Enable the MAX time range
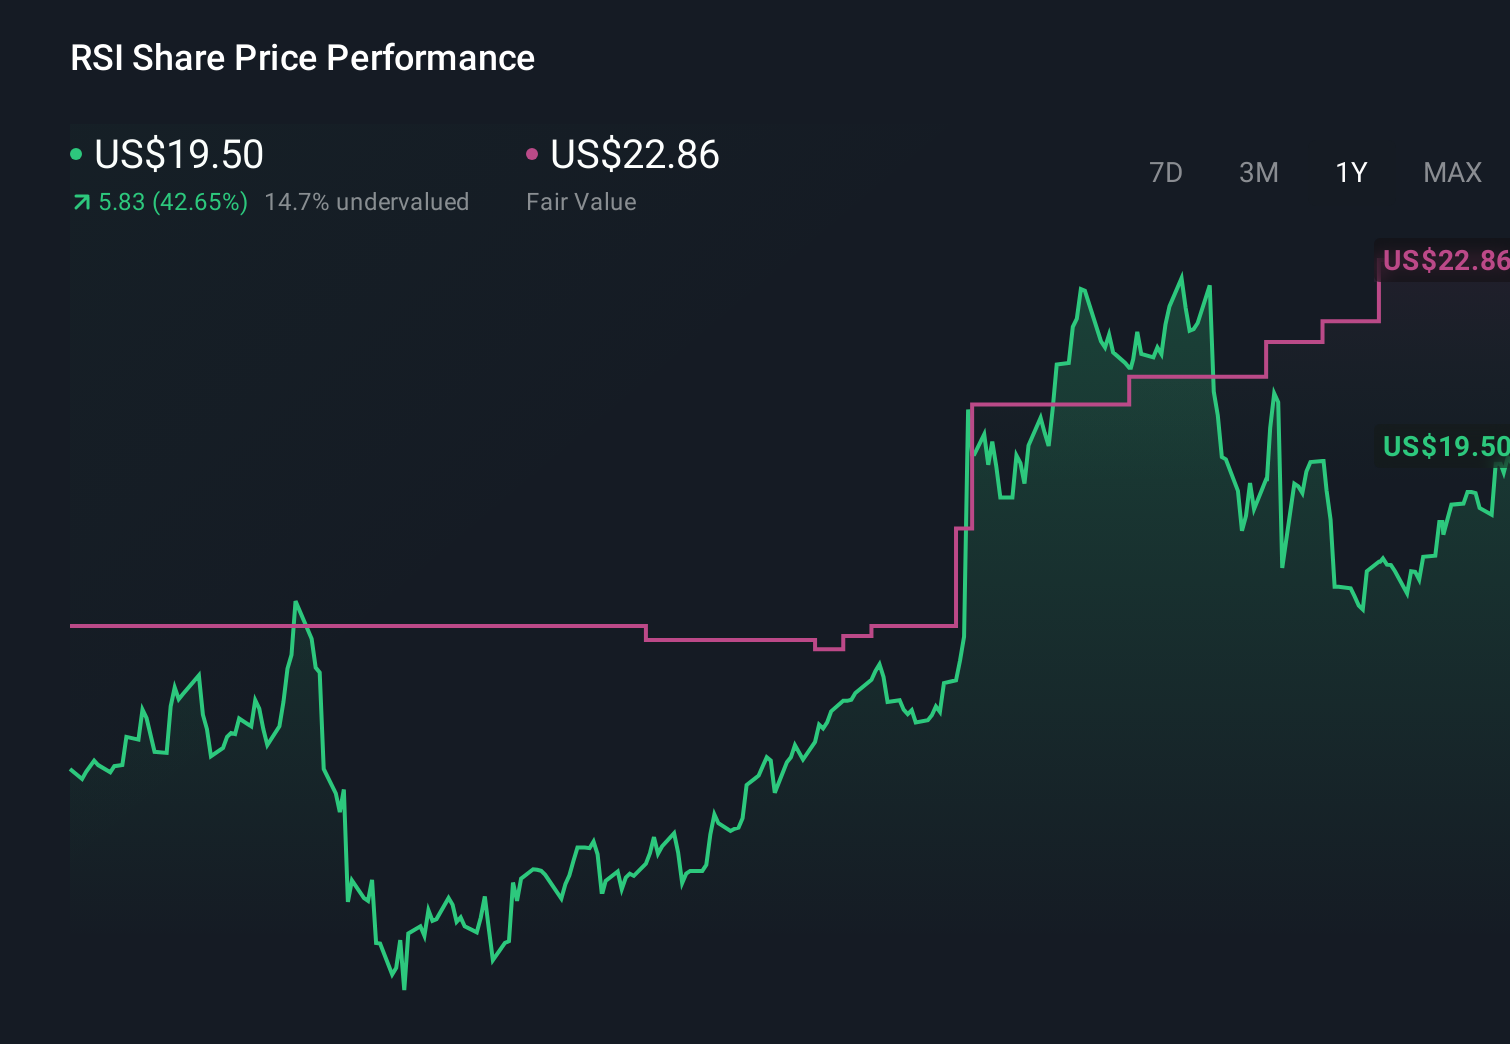 coord(1452,172)
